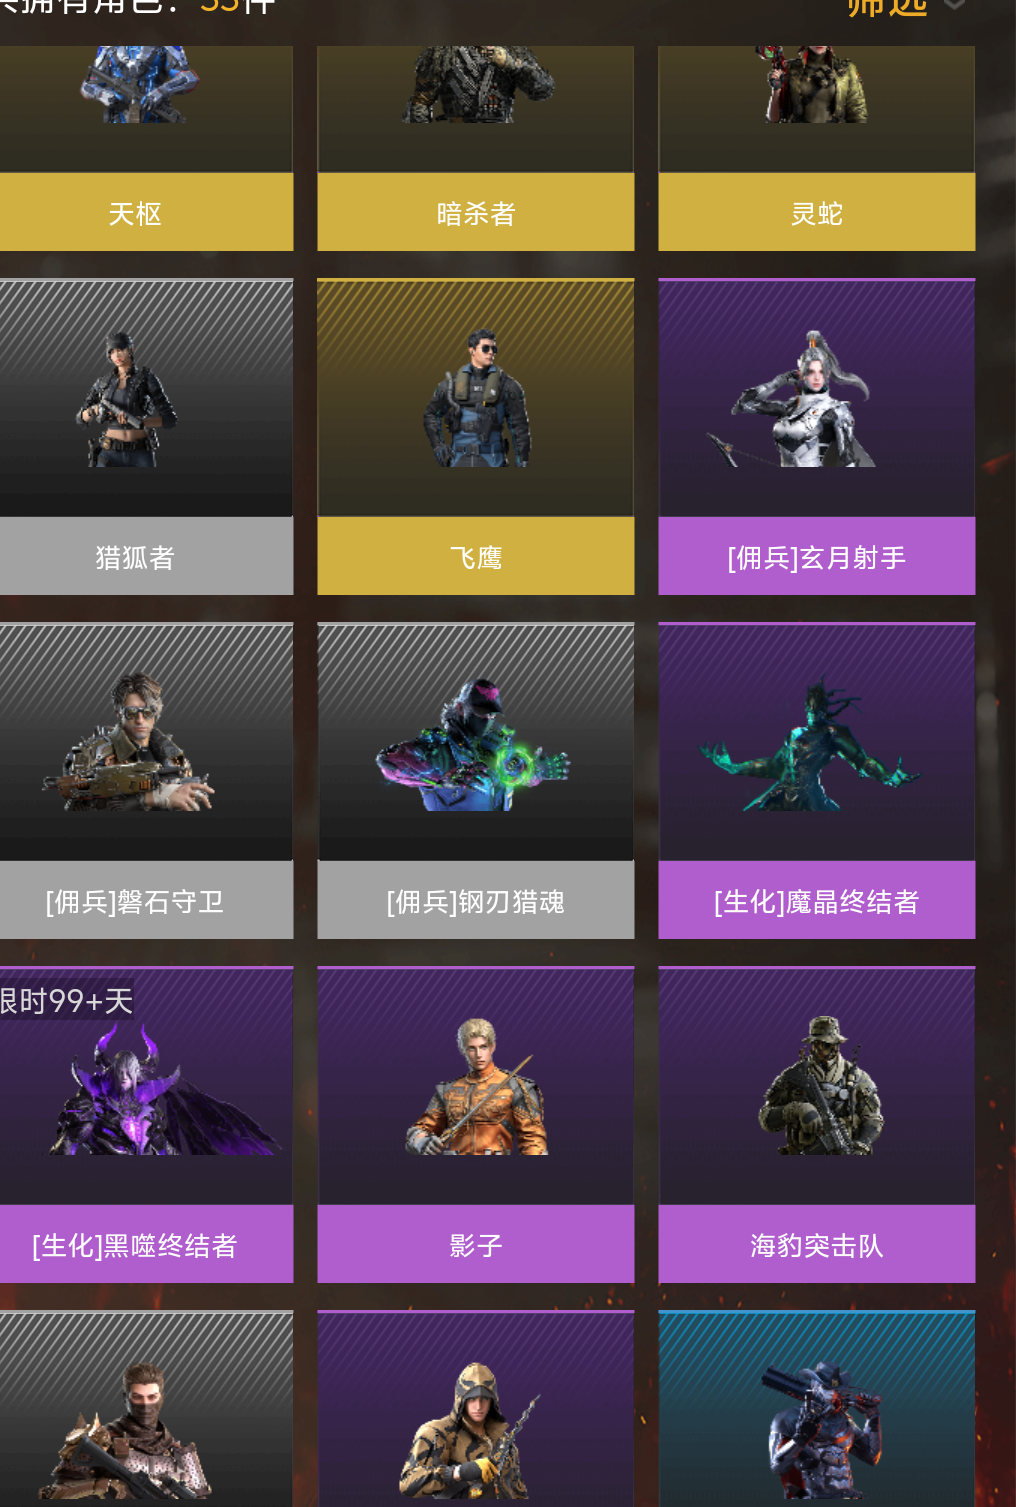The image size is (1016, 1507).
Task: Open the 暗杀者 character card
Action: point(476,148)
